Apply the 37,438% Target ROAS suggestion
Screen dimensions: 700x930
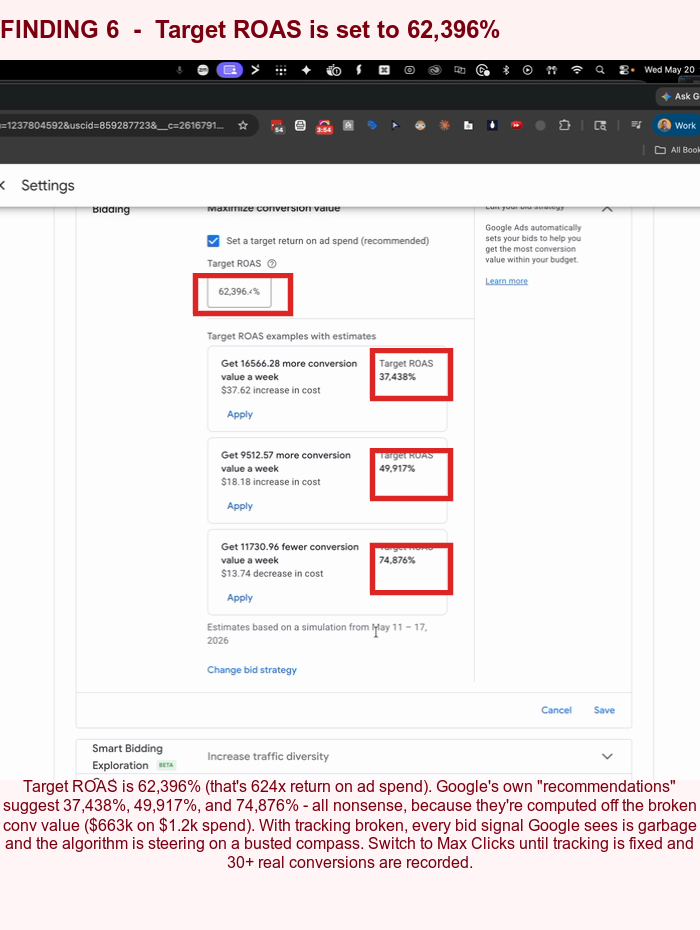(x=240, y=414)
